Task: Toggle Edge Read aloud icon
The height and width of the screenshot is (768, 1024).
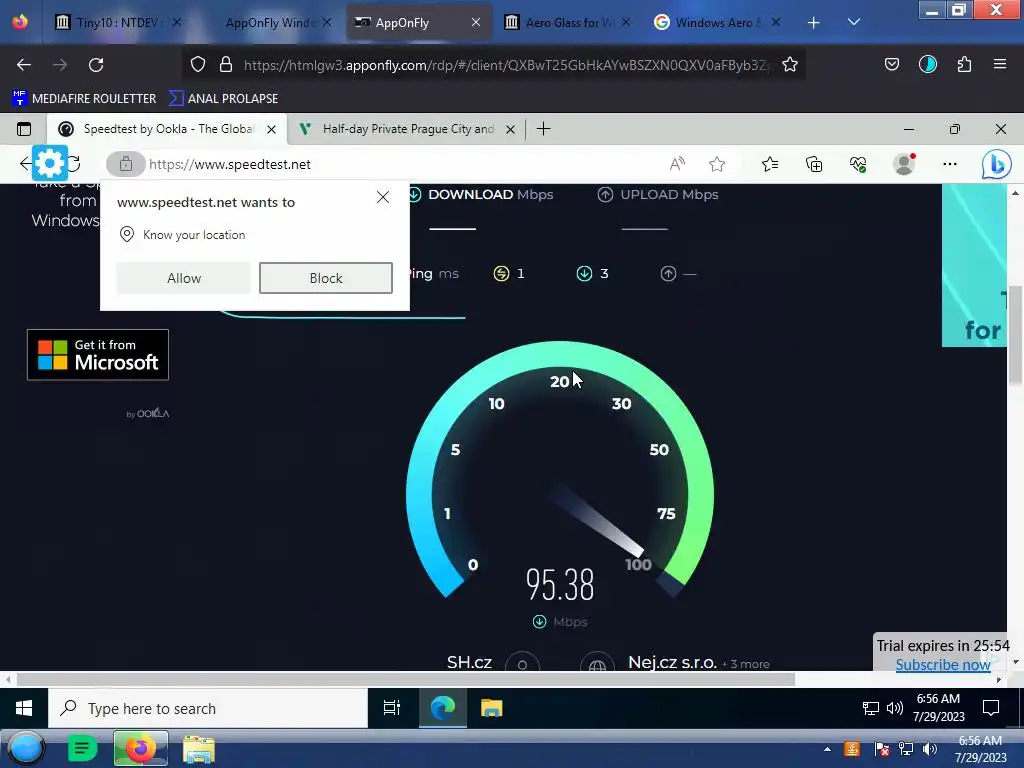Action: [677, 165]
